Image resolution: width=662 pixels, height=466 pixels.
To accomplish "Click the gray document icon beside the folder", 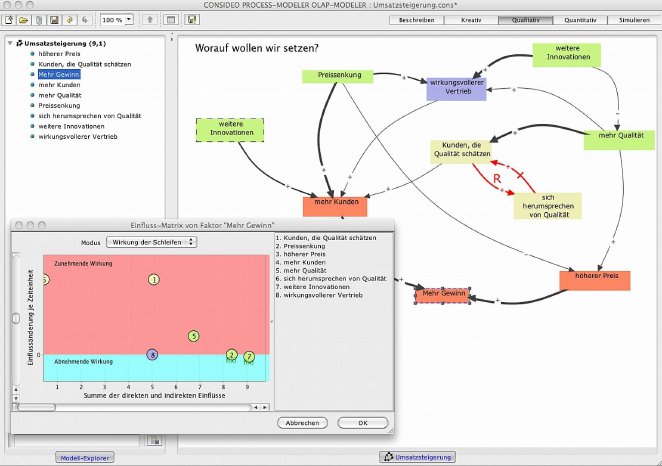I will (x=39, y=19).
